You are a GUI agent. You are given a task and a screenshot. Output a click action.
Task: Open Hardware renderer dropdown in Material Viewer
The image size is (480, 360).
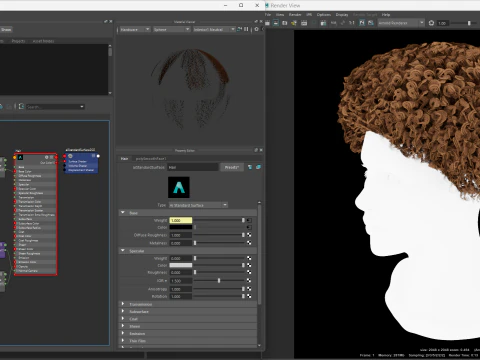coord(135,29)
